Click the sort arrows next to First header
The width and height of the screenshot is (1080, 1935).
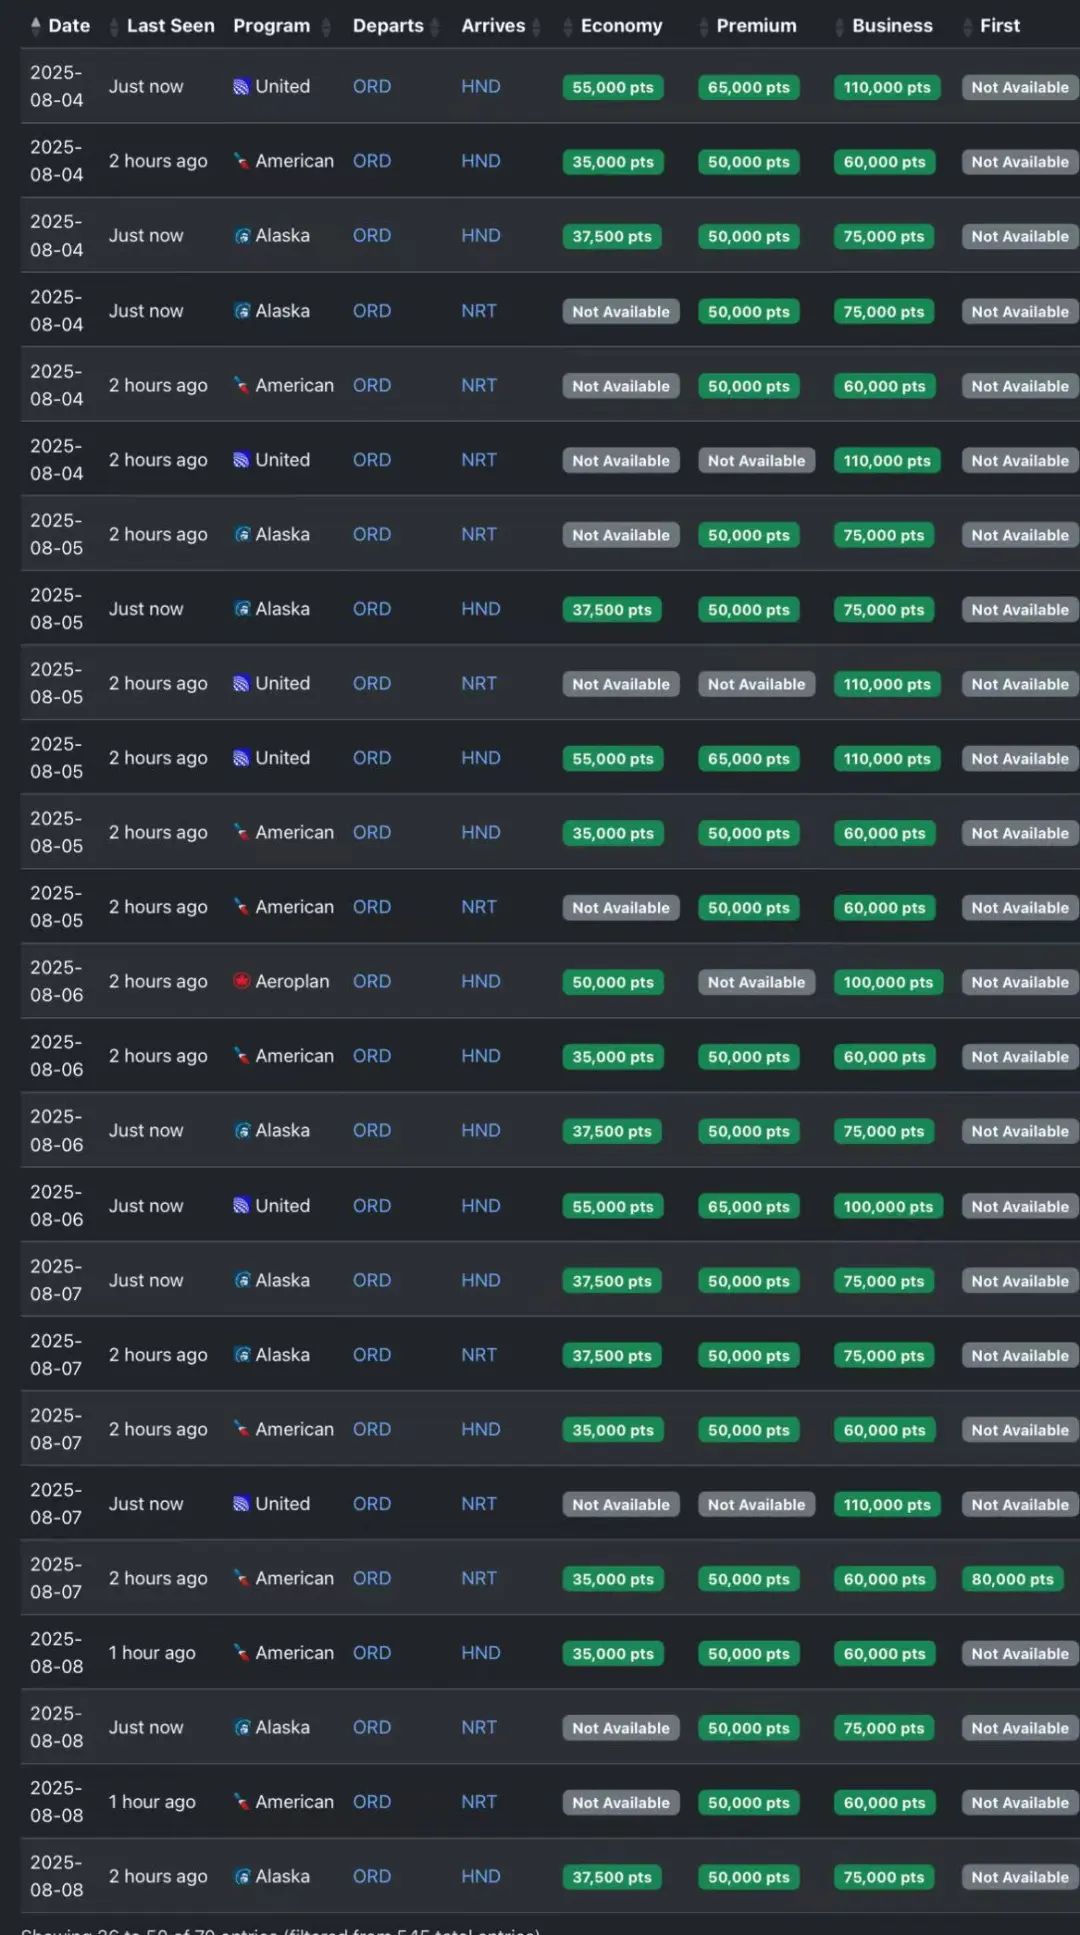point(967,27)
